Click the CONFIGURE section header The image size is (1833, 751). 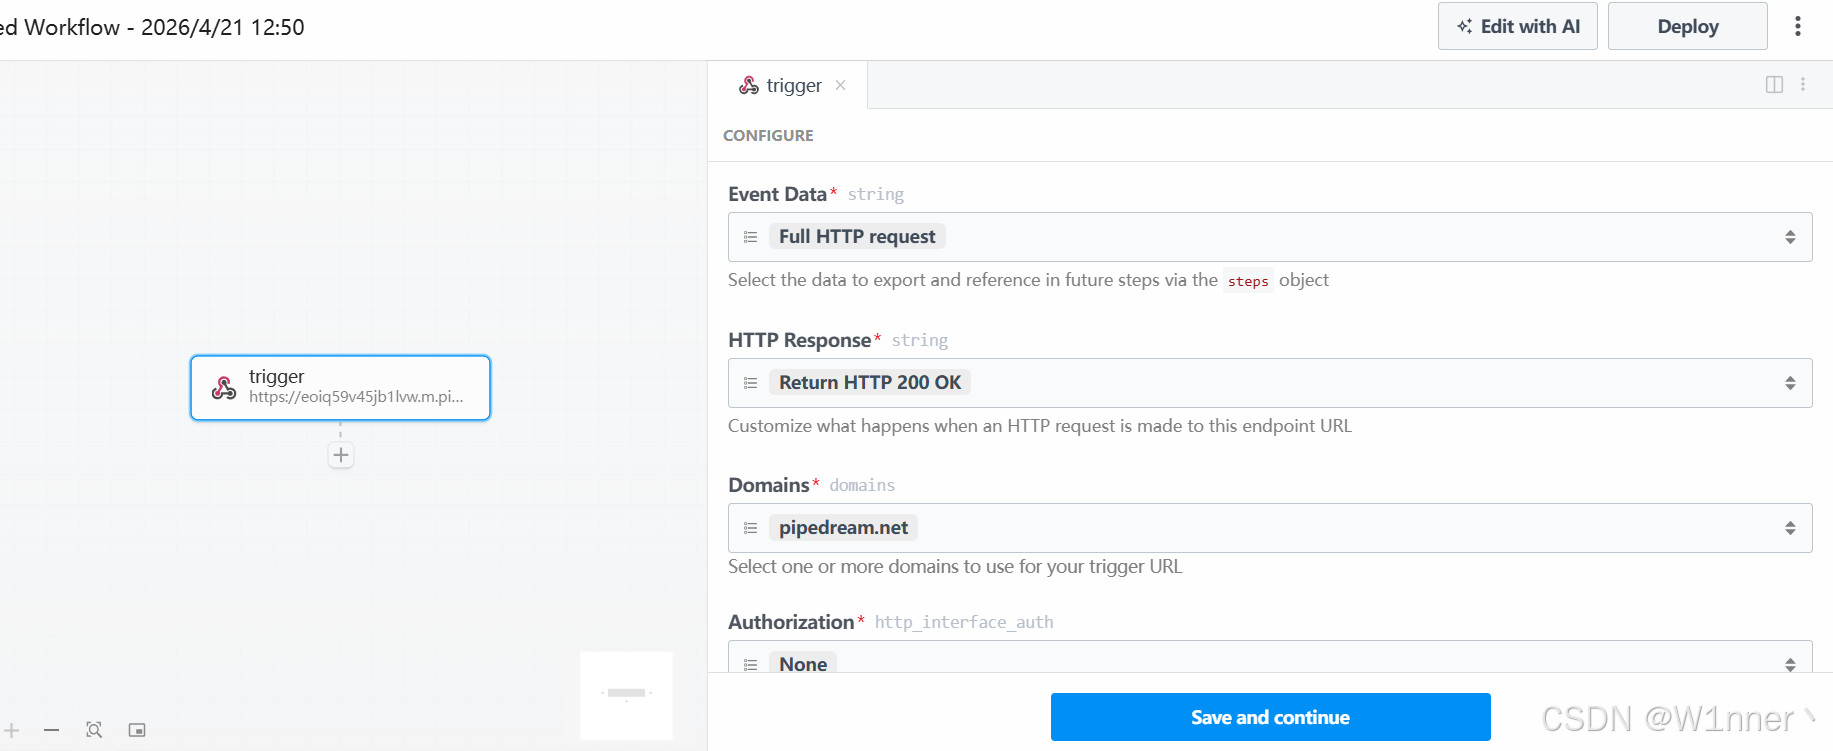point(768,135)
